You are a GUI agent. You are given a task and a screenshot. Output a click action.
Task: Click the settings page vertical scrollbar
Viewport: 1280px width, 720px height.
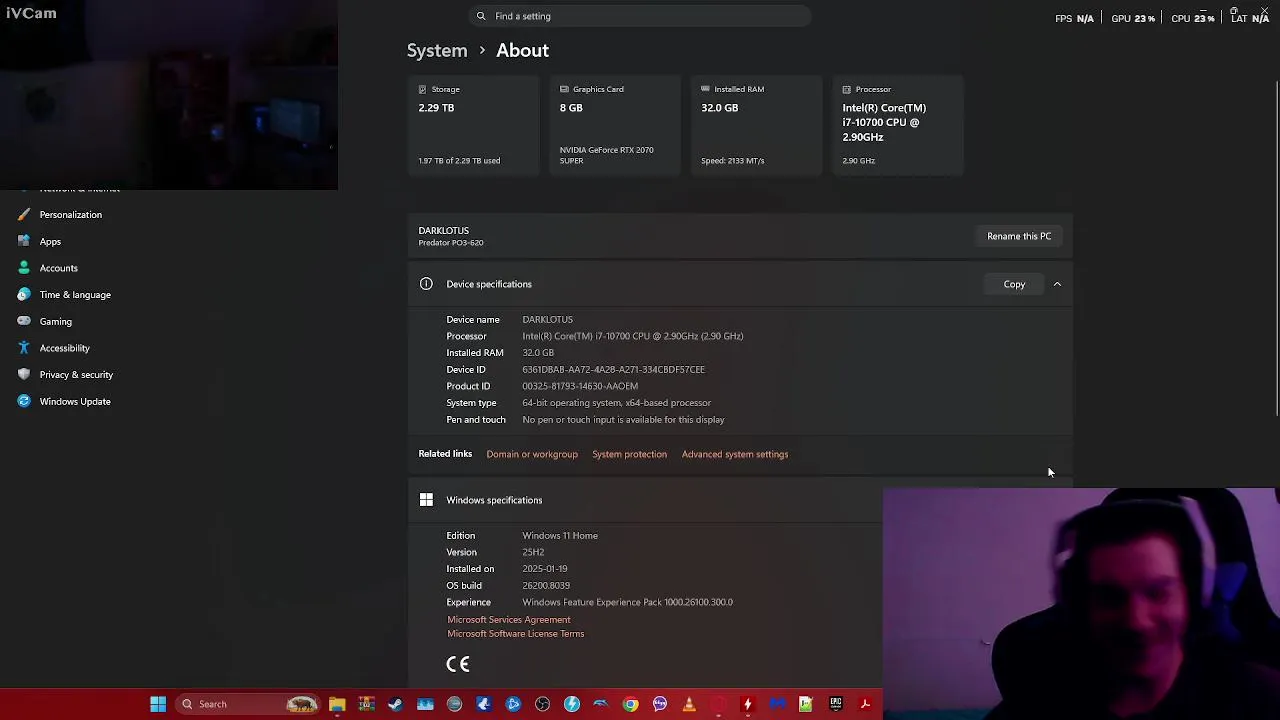point(1277,250)
